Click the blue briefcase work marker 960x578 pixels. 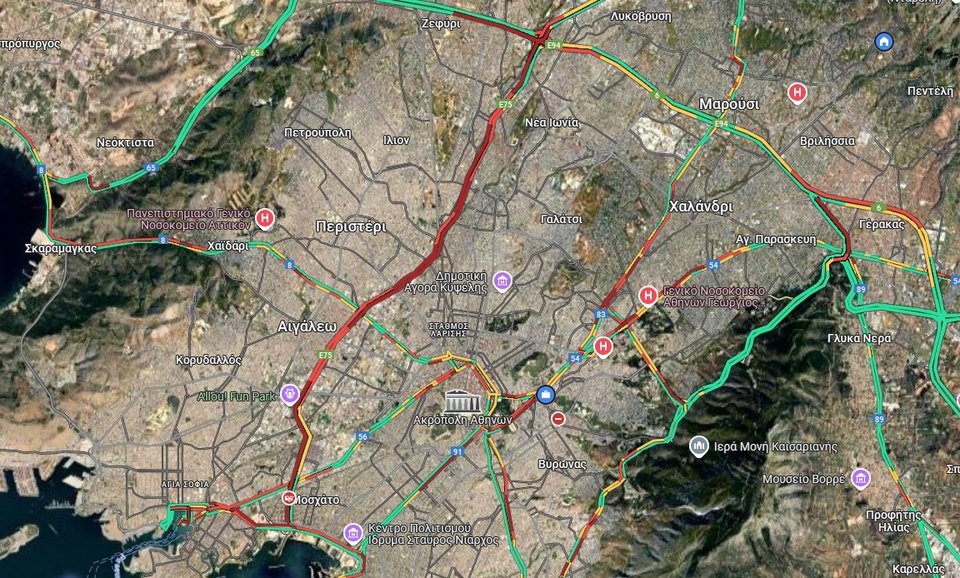545,394
